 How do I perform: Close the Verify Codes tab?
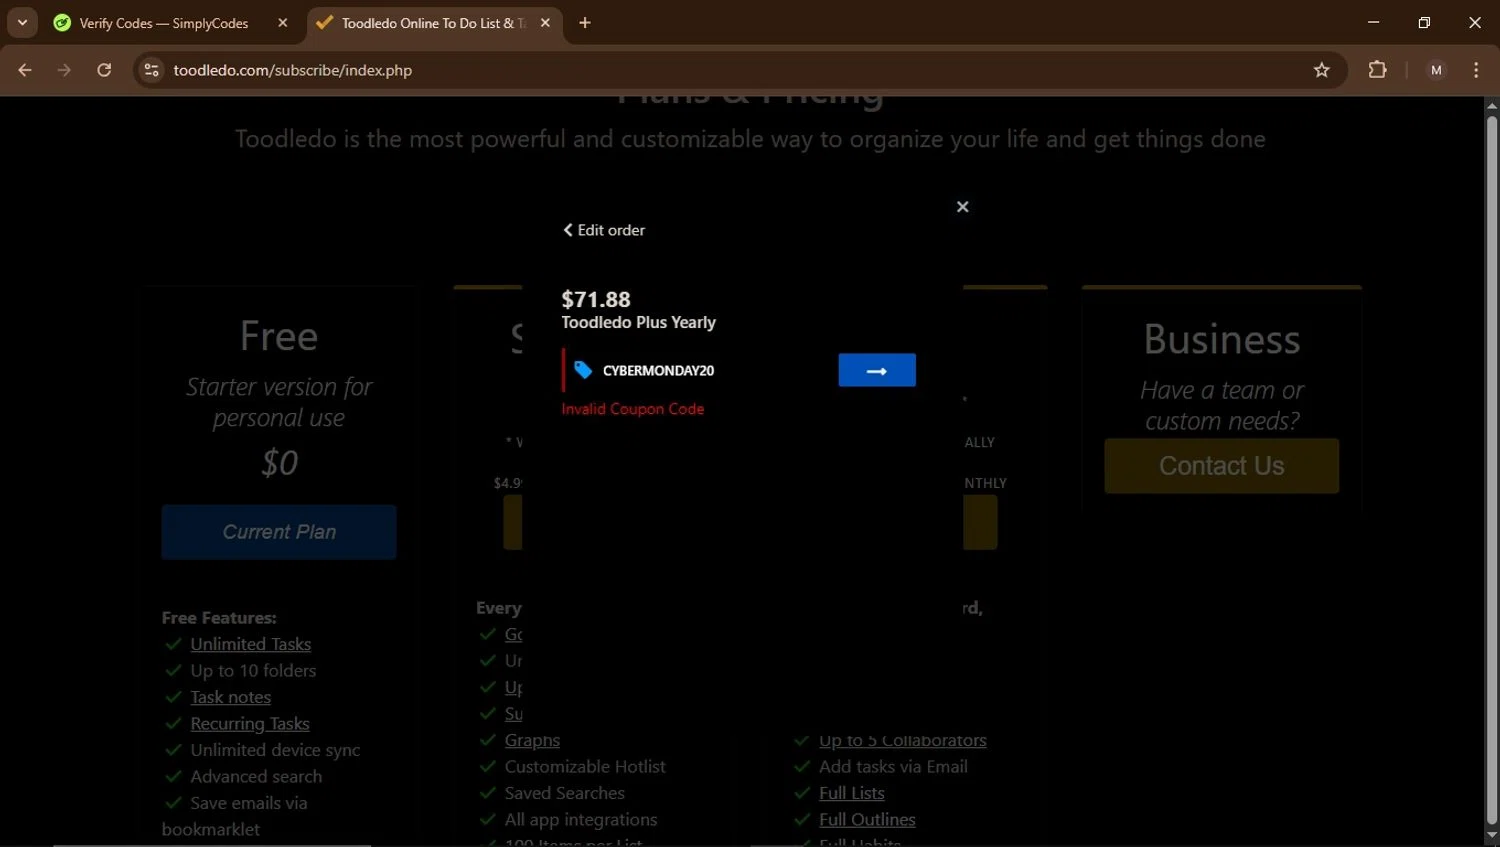[283, 23]
